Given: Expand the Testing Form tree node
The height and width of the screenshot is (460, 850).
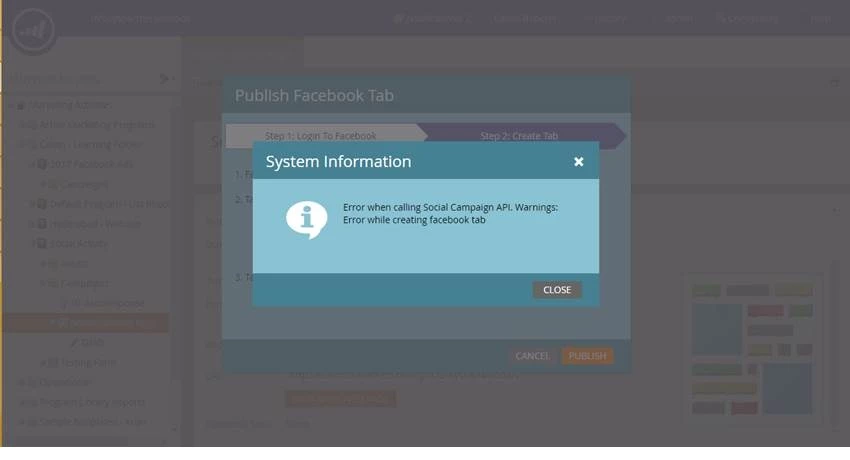Looking at the screenshot, I should [x=43, y=362].
